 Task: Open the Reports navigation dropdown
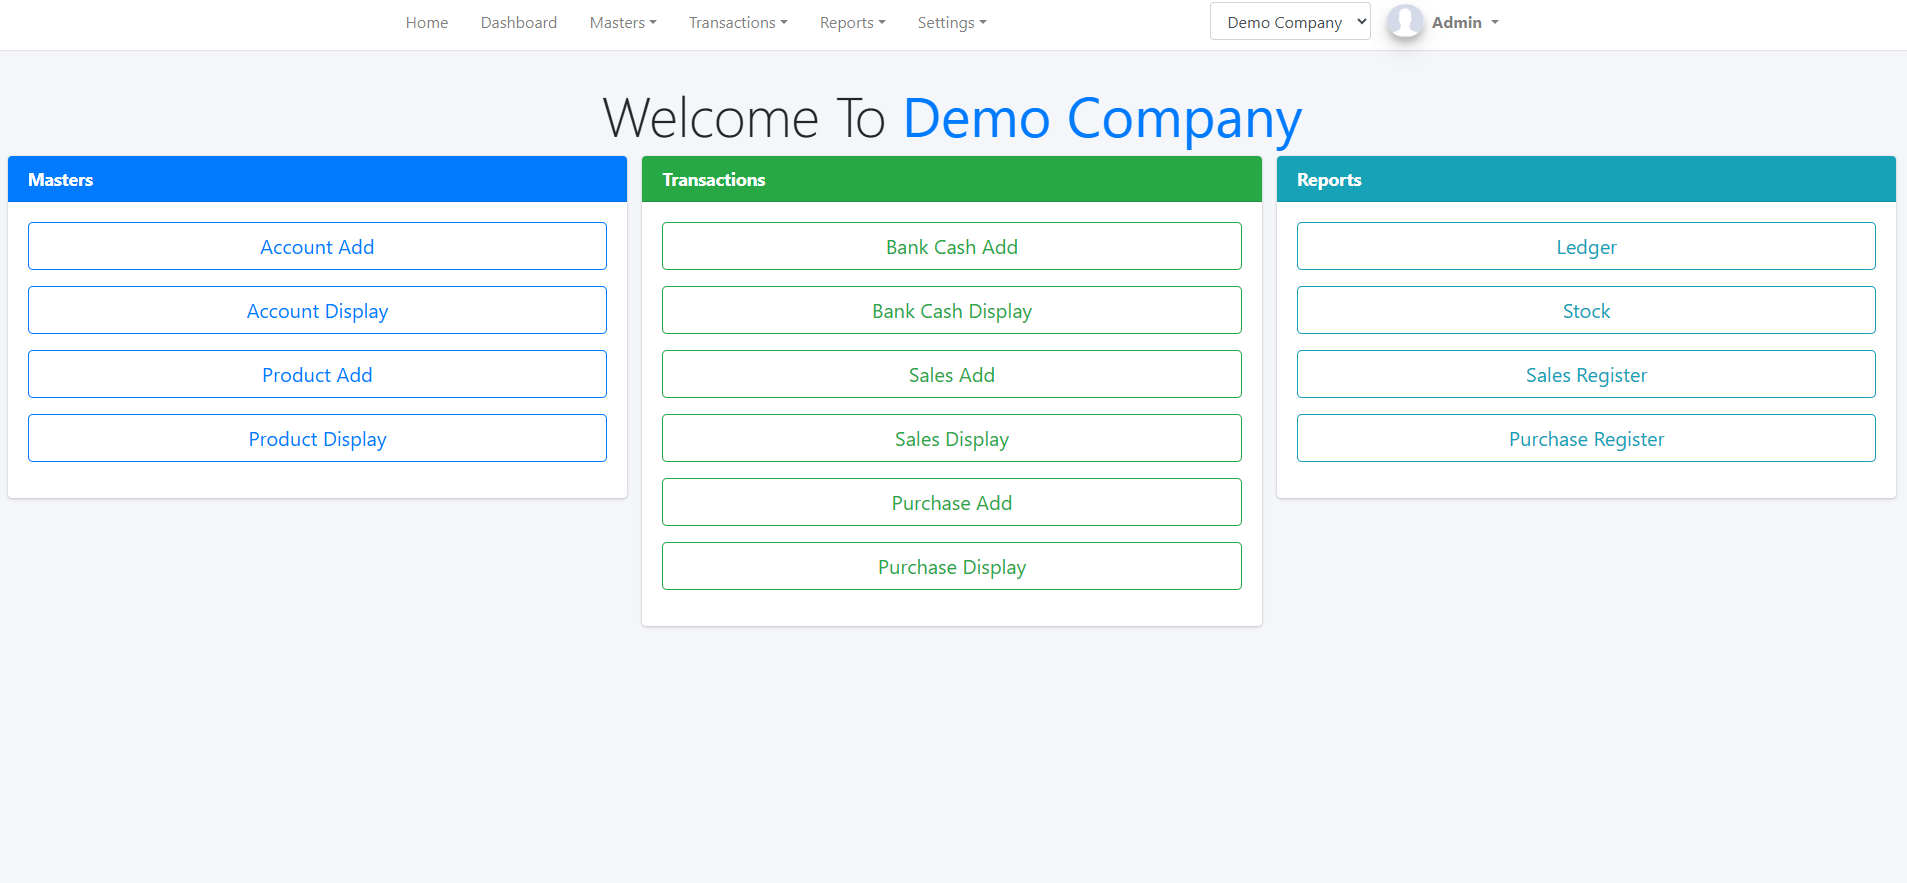coord(852,23)
